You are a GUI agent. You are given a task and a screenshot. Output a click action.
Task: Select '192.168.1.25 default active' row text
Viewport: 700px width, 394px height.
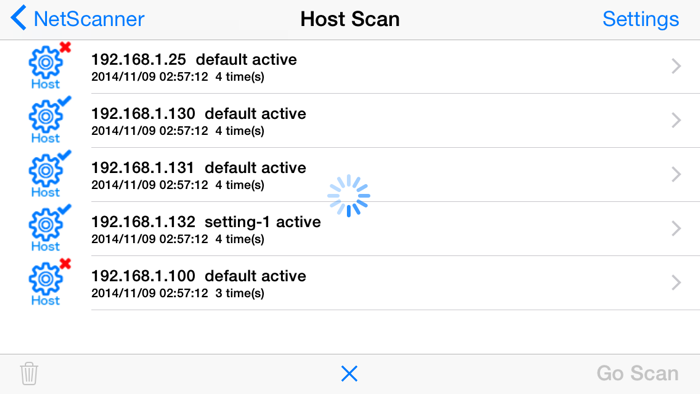click(x=194, y=59)
